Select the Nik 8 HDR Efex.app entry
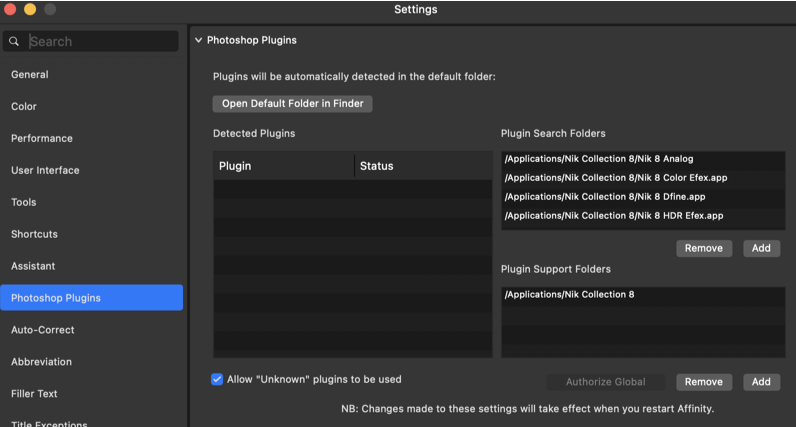796x427 pixels. pos(613,215)
